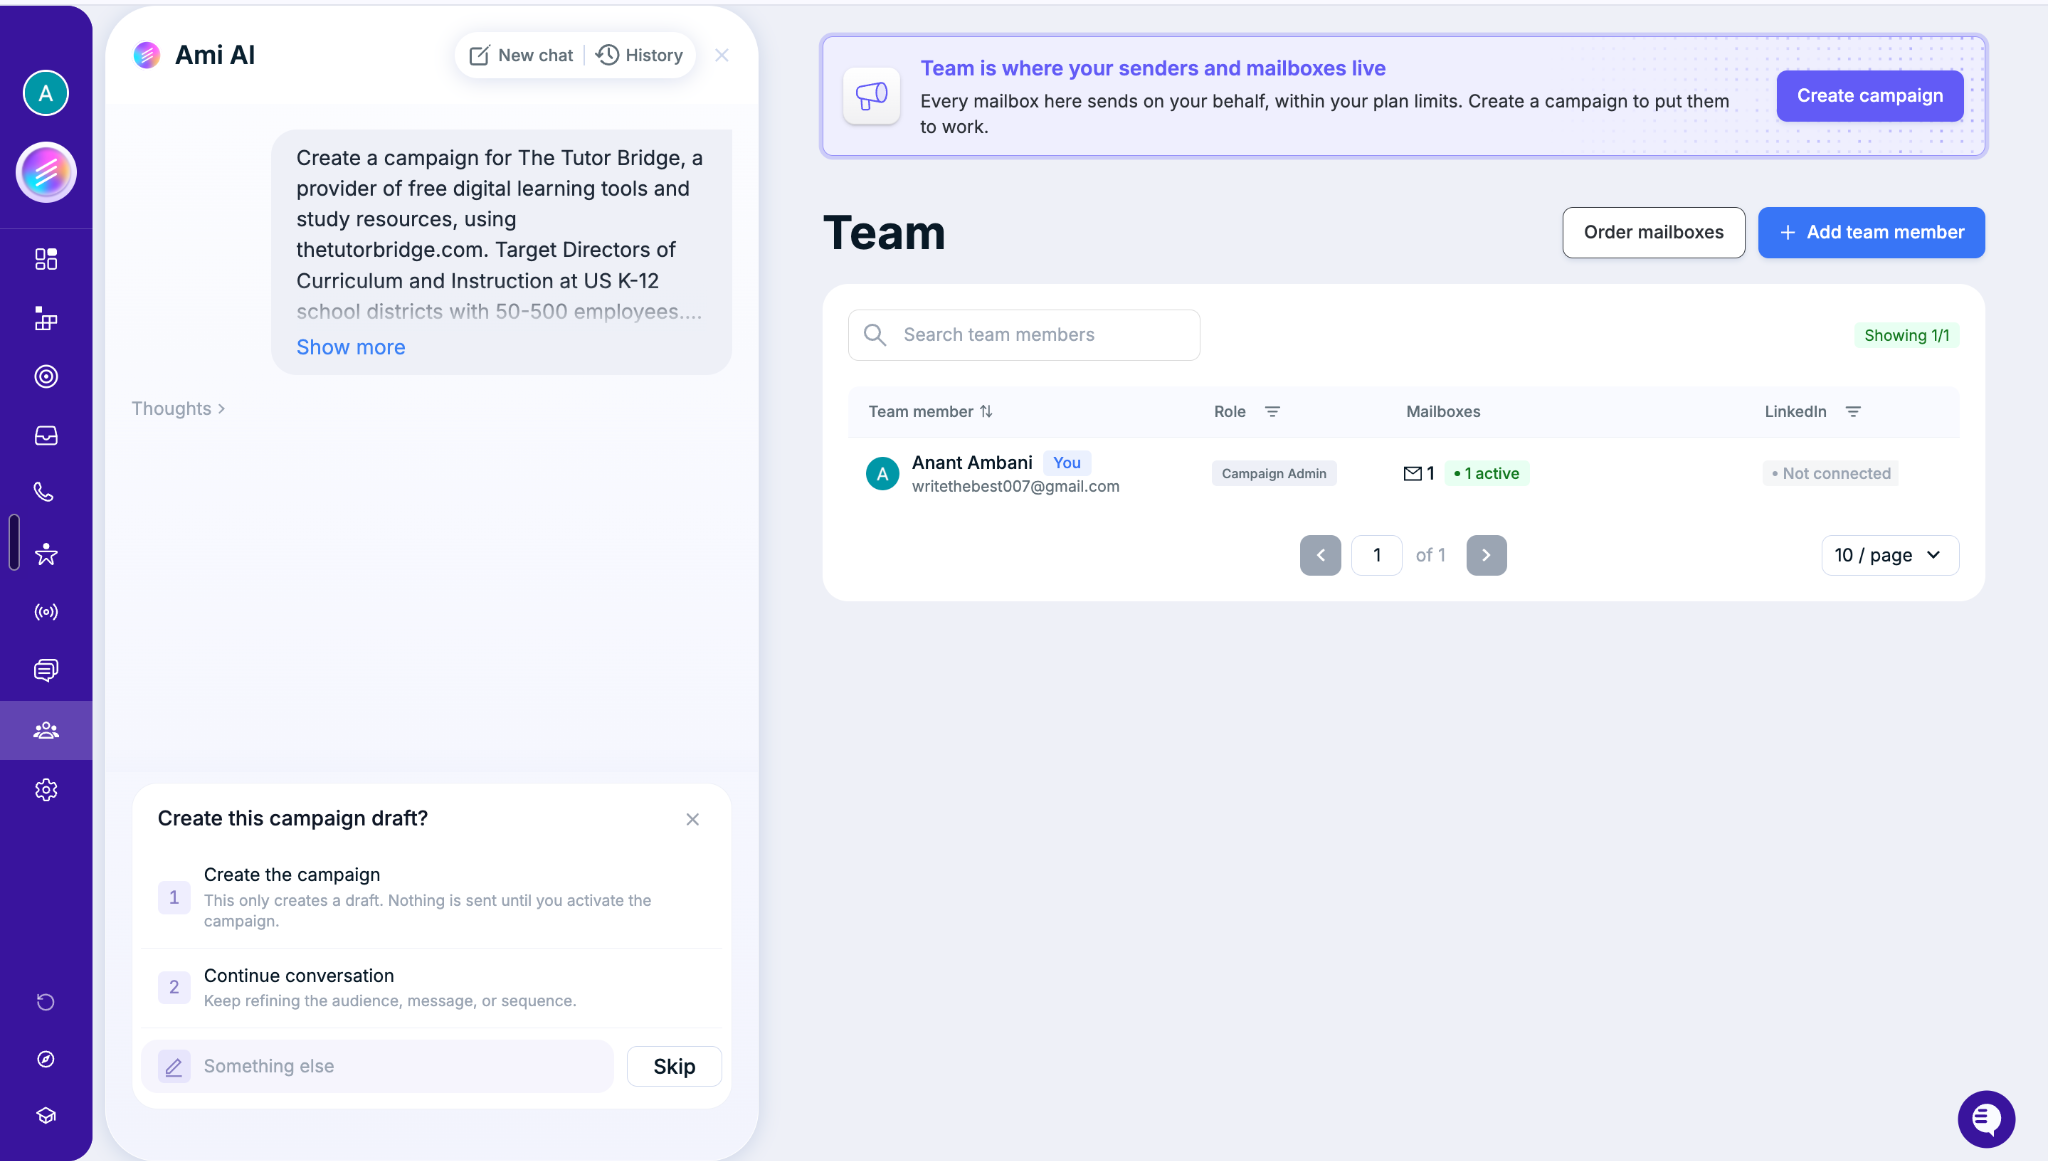Open the 10 / page dropdown

click(1889, 555)
